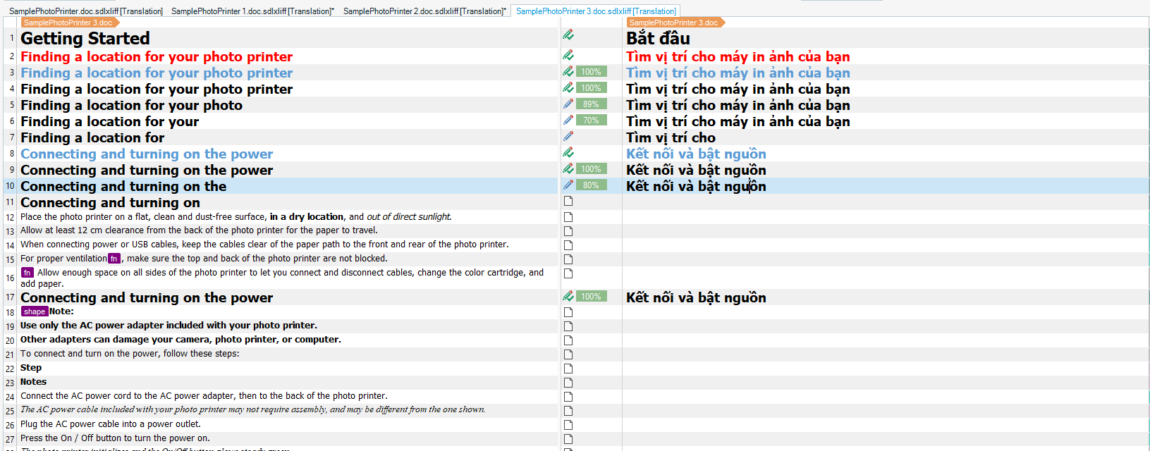
Task: Click source 'Connecting and turning on' in segment 11
Action: tap(110, 202)
